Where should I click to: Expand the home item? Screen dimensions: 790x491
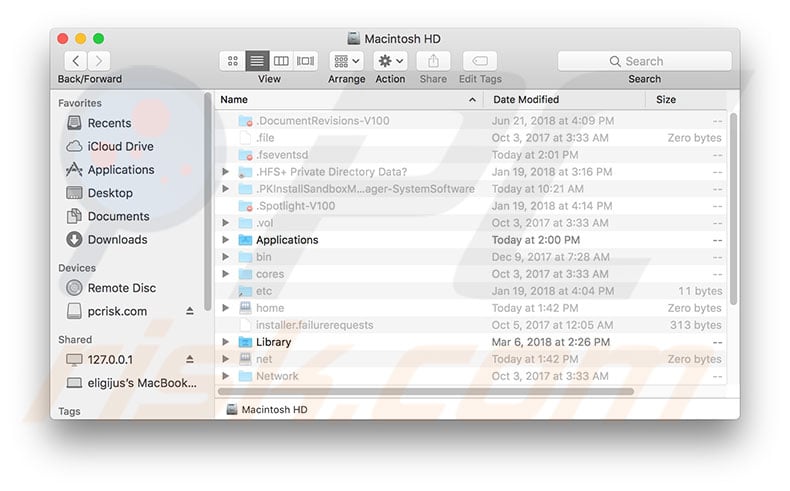(x=226, y=308)
